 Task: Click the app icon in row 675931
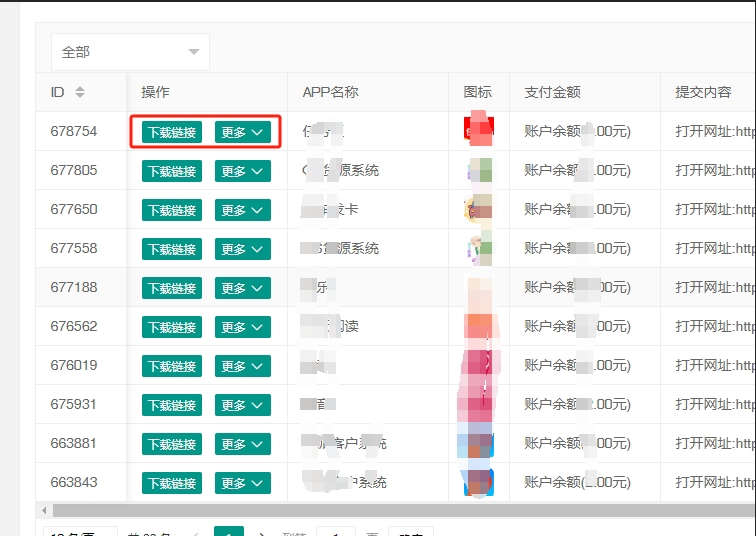pyautogui.click(x=479, y=404)
